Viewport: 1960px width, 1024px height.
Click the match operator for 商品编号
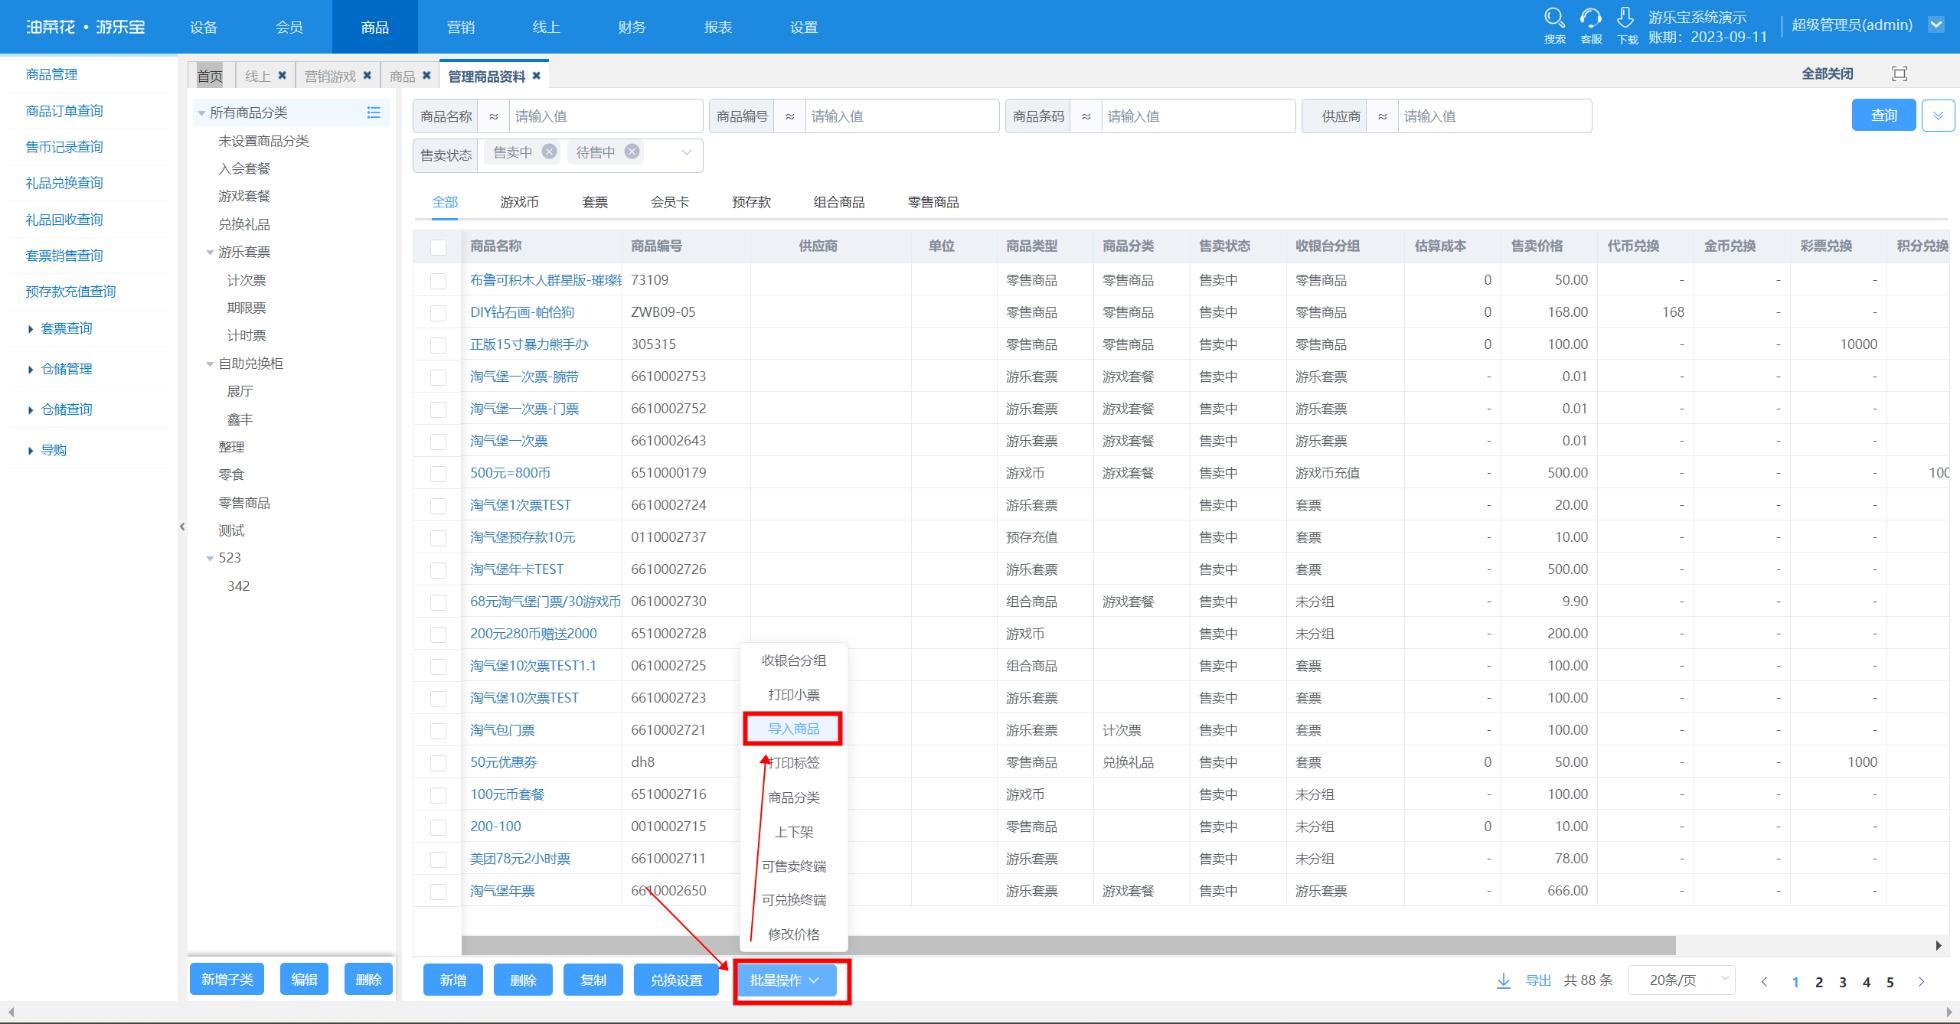point(790,116)
